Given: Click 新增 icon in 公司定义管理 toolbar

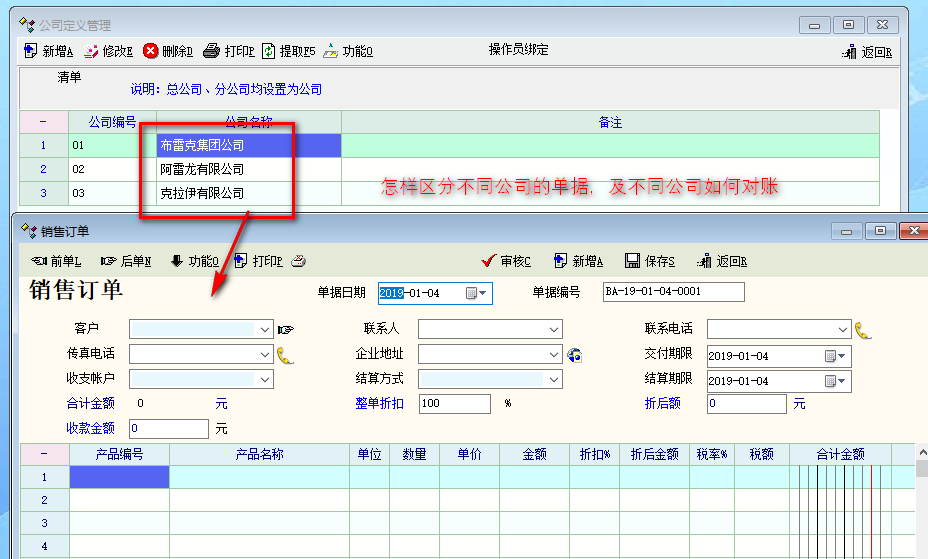Looking at the screenshot, I should (30, 51).
